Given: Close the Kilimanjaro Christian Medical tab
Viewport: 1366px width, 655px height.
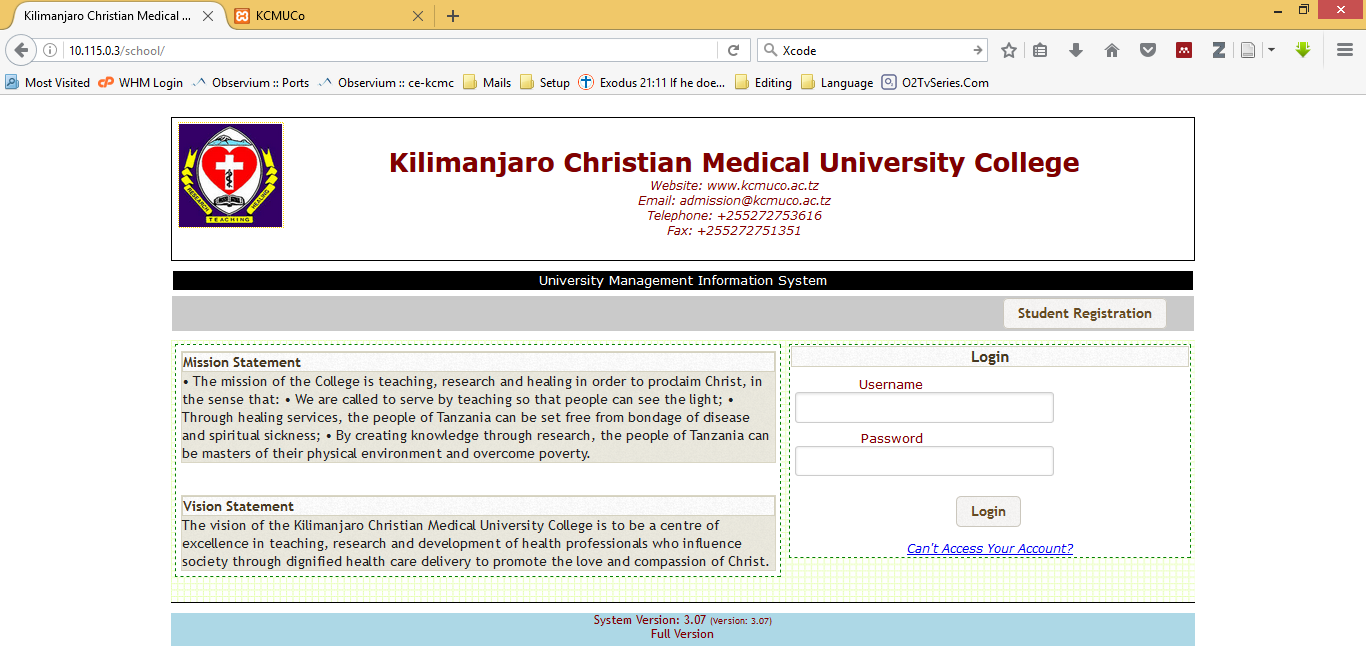Looking at the screenshot, I should click(208, 16).
